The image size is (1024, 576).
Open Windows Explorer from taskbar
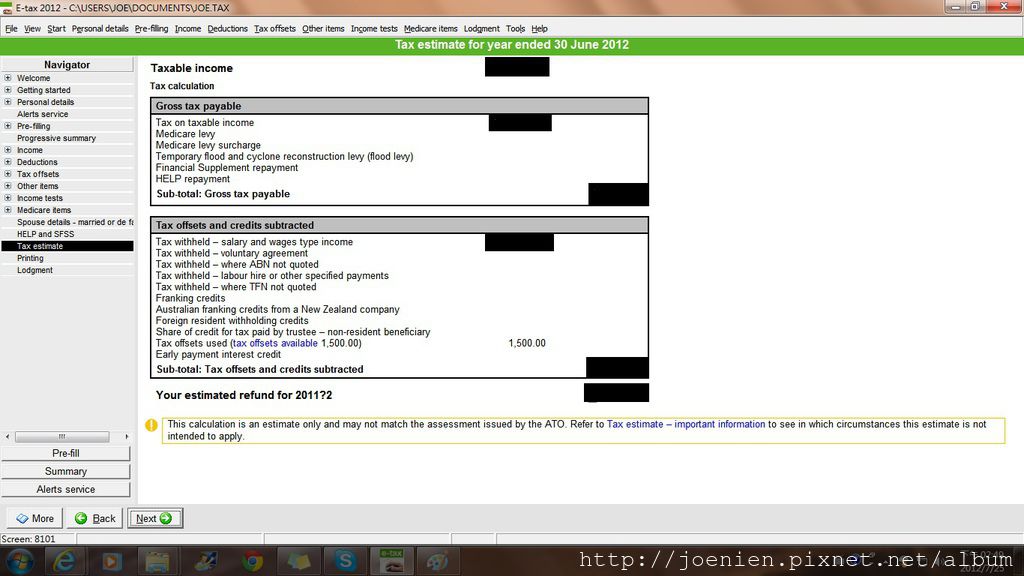(x=157, y=561)
